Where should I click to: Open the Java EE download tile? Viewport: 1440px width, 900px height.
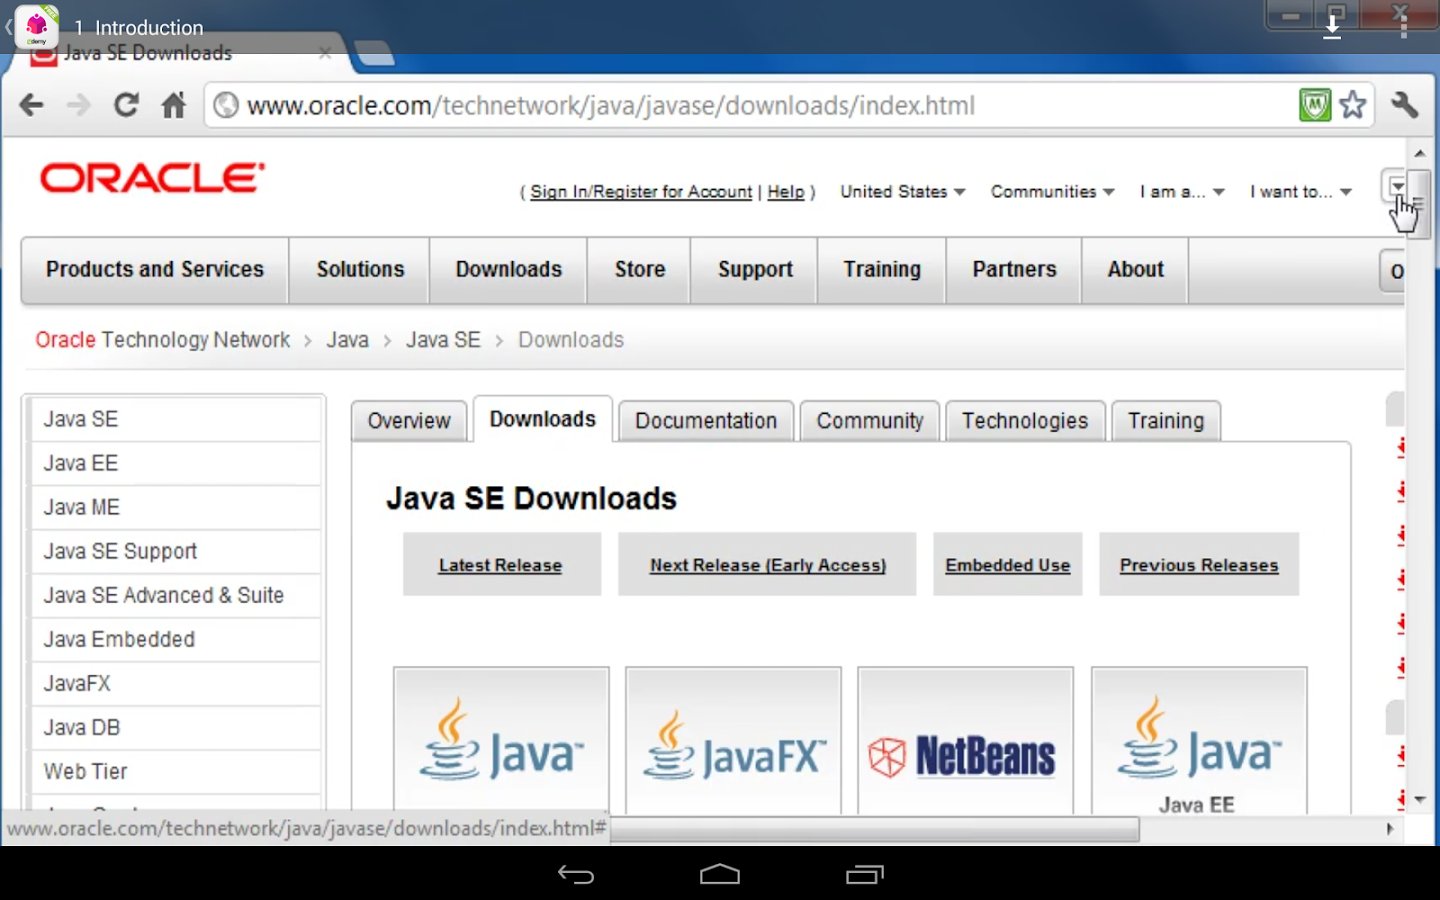[x=1199, y=740]
